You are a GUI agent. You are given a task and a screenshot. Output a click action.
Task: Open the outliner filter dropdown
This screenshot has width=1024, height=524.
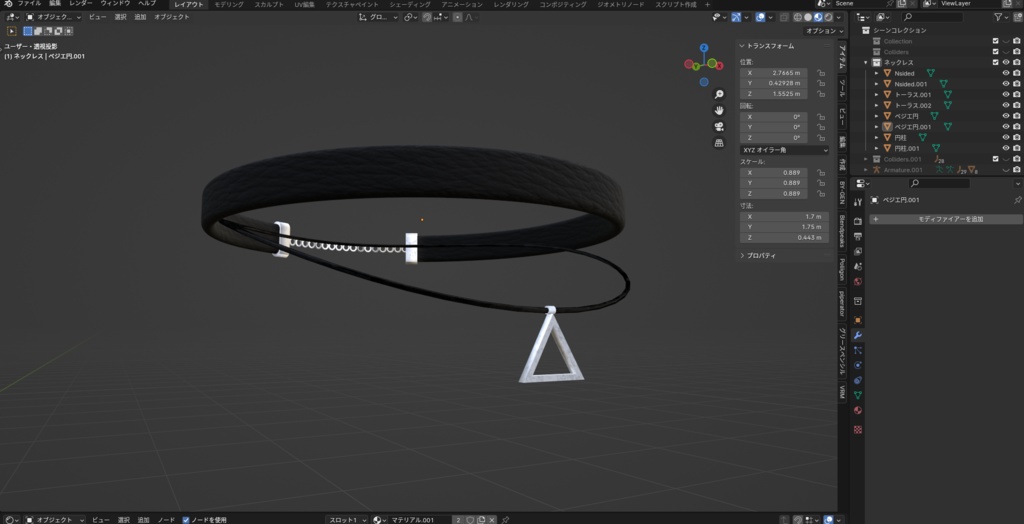pos(1000,17)
